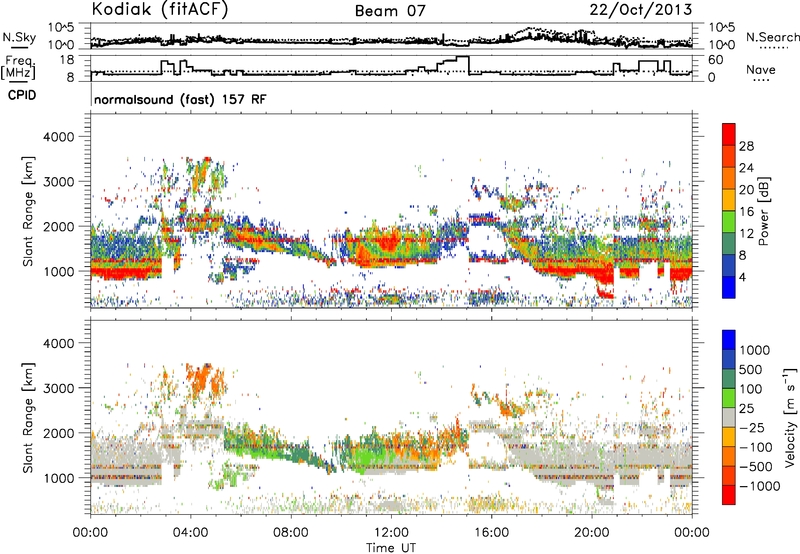Select the "Freq. [MHz]" axis label
This screenshot has height=554, width=800.
(x=19, y=67)
